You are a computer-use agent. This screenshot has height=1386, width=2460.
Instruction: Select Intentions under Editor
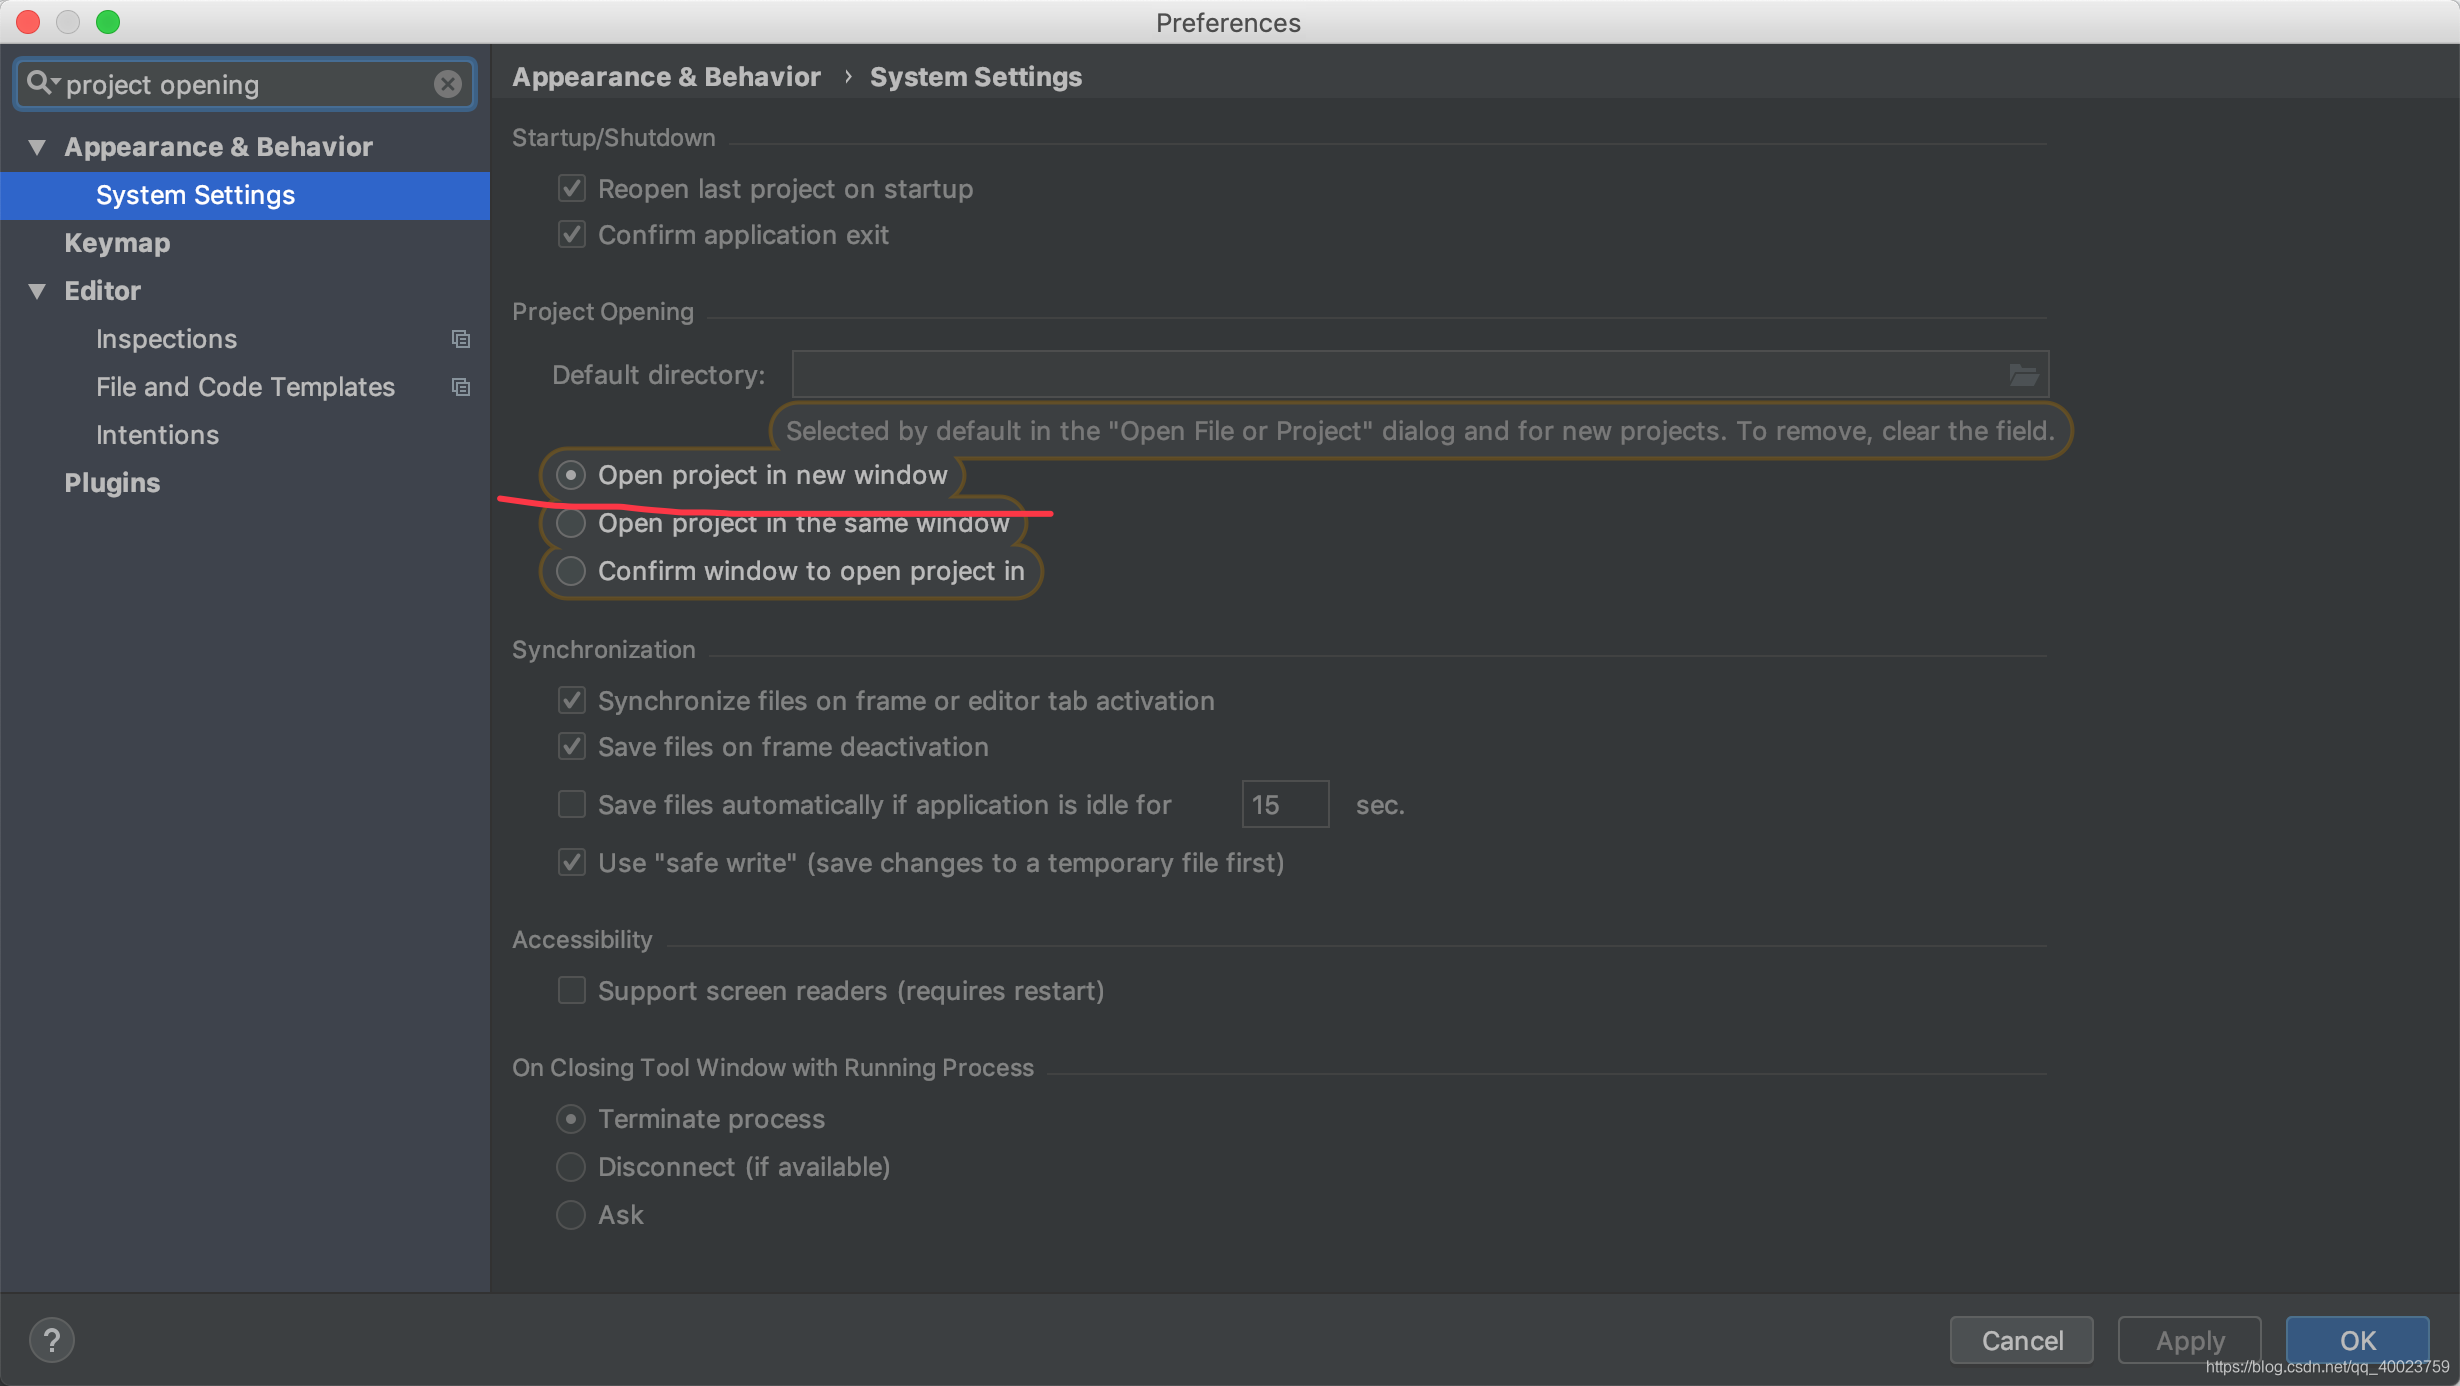pos(157,435)
